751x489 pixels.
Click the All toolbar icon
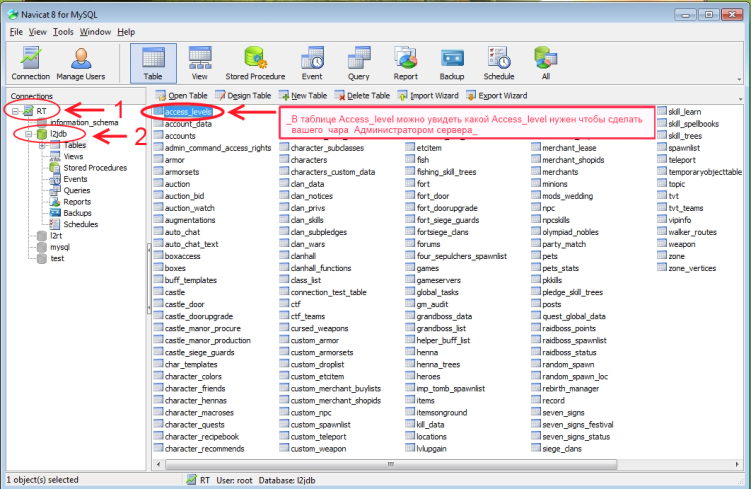click(546, 63)
